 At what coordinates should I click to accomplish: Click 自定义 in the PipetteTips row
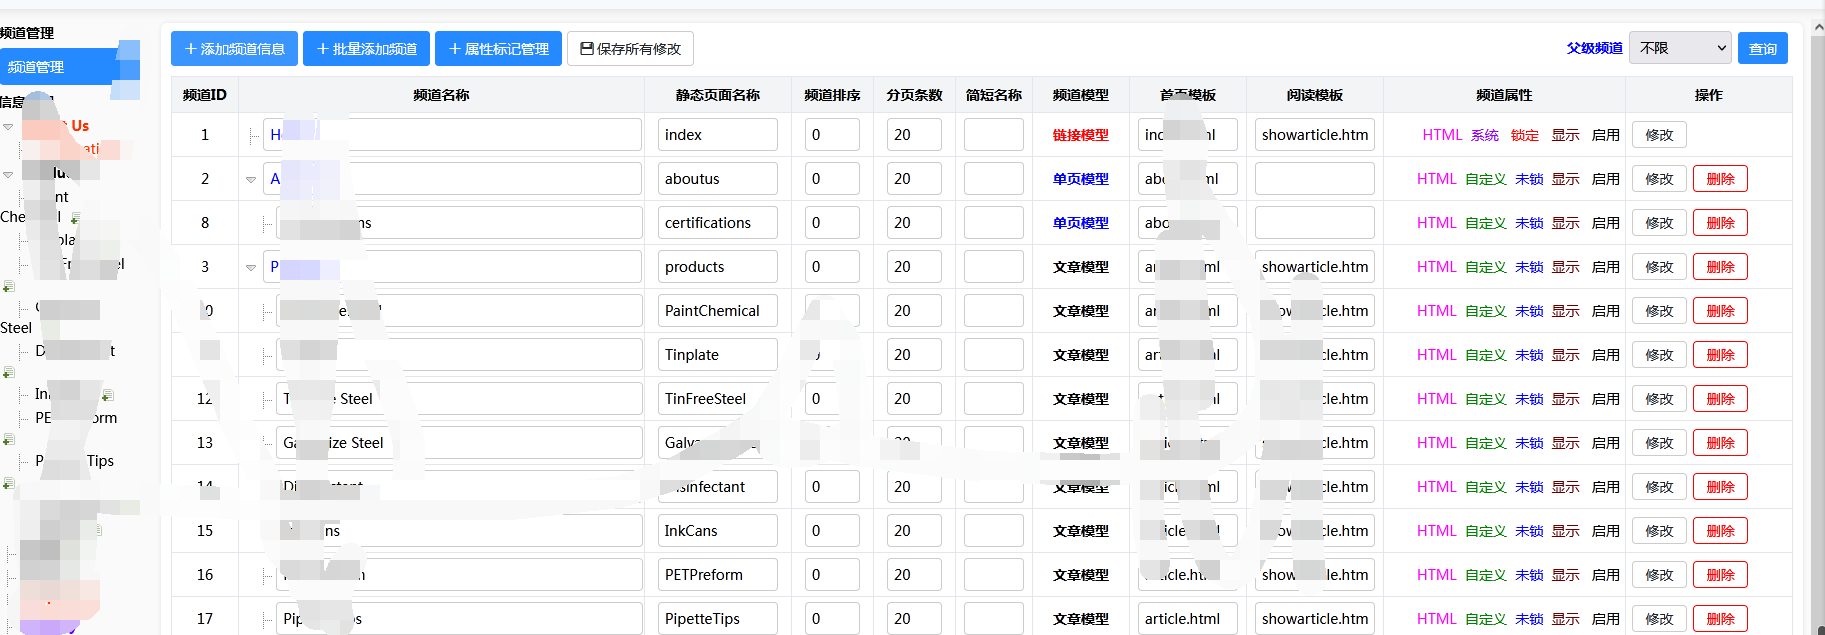1486,619
